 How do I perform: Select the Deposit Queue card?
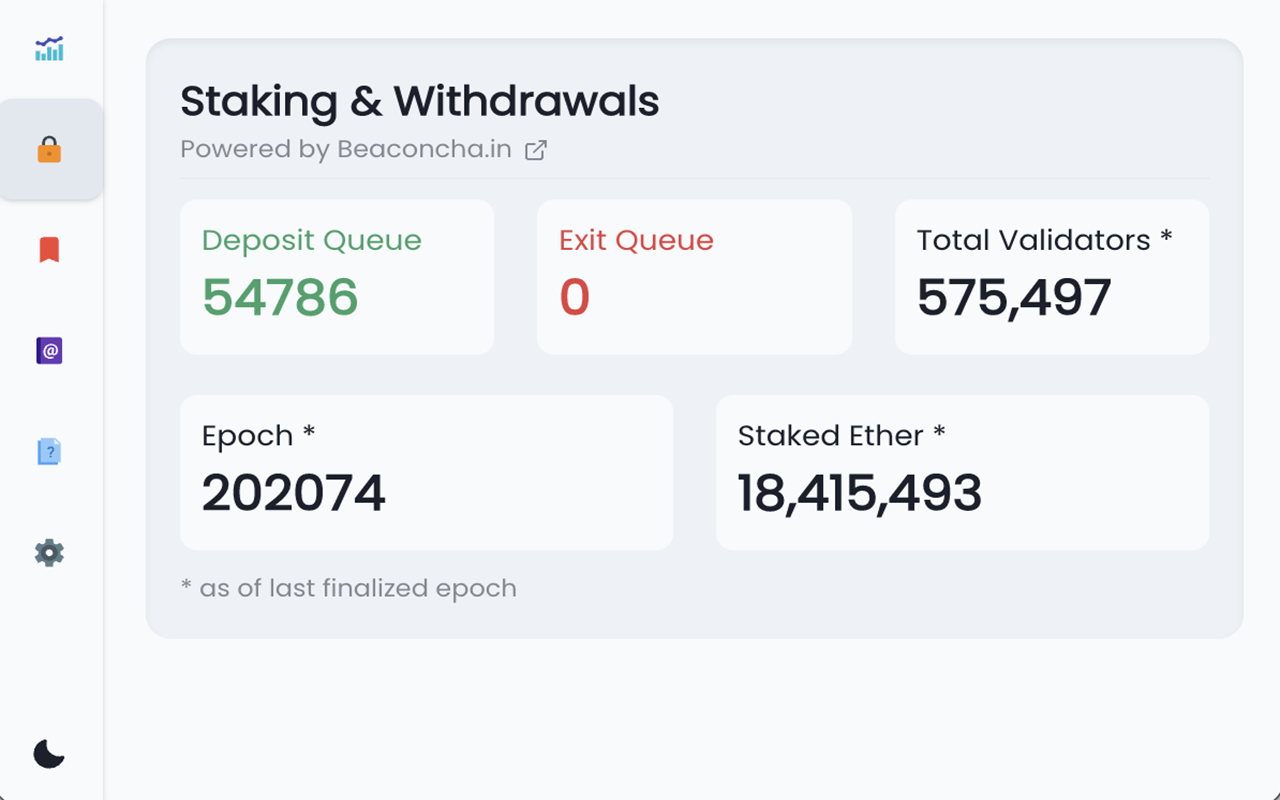click(x=337, y=276)
